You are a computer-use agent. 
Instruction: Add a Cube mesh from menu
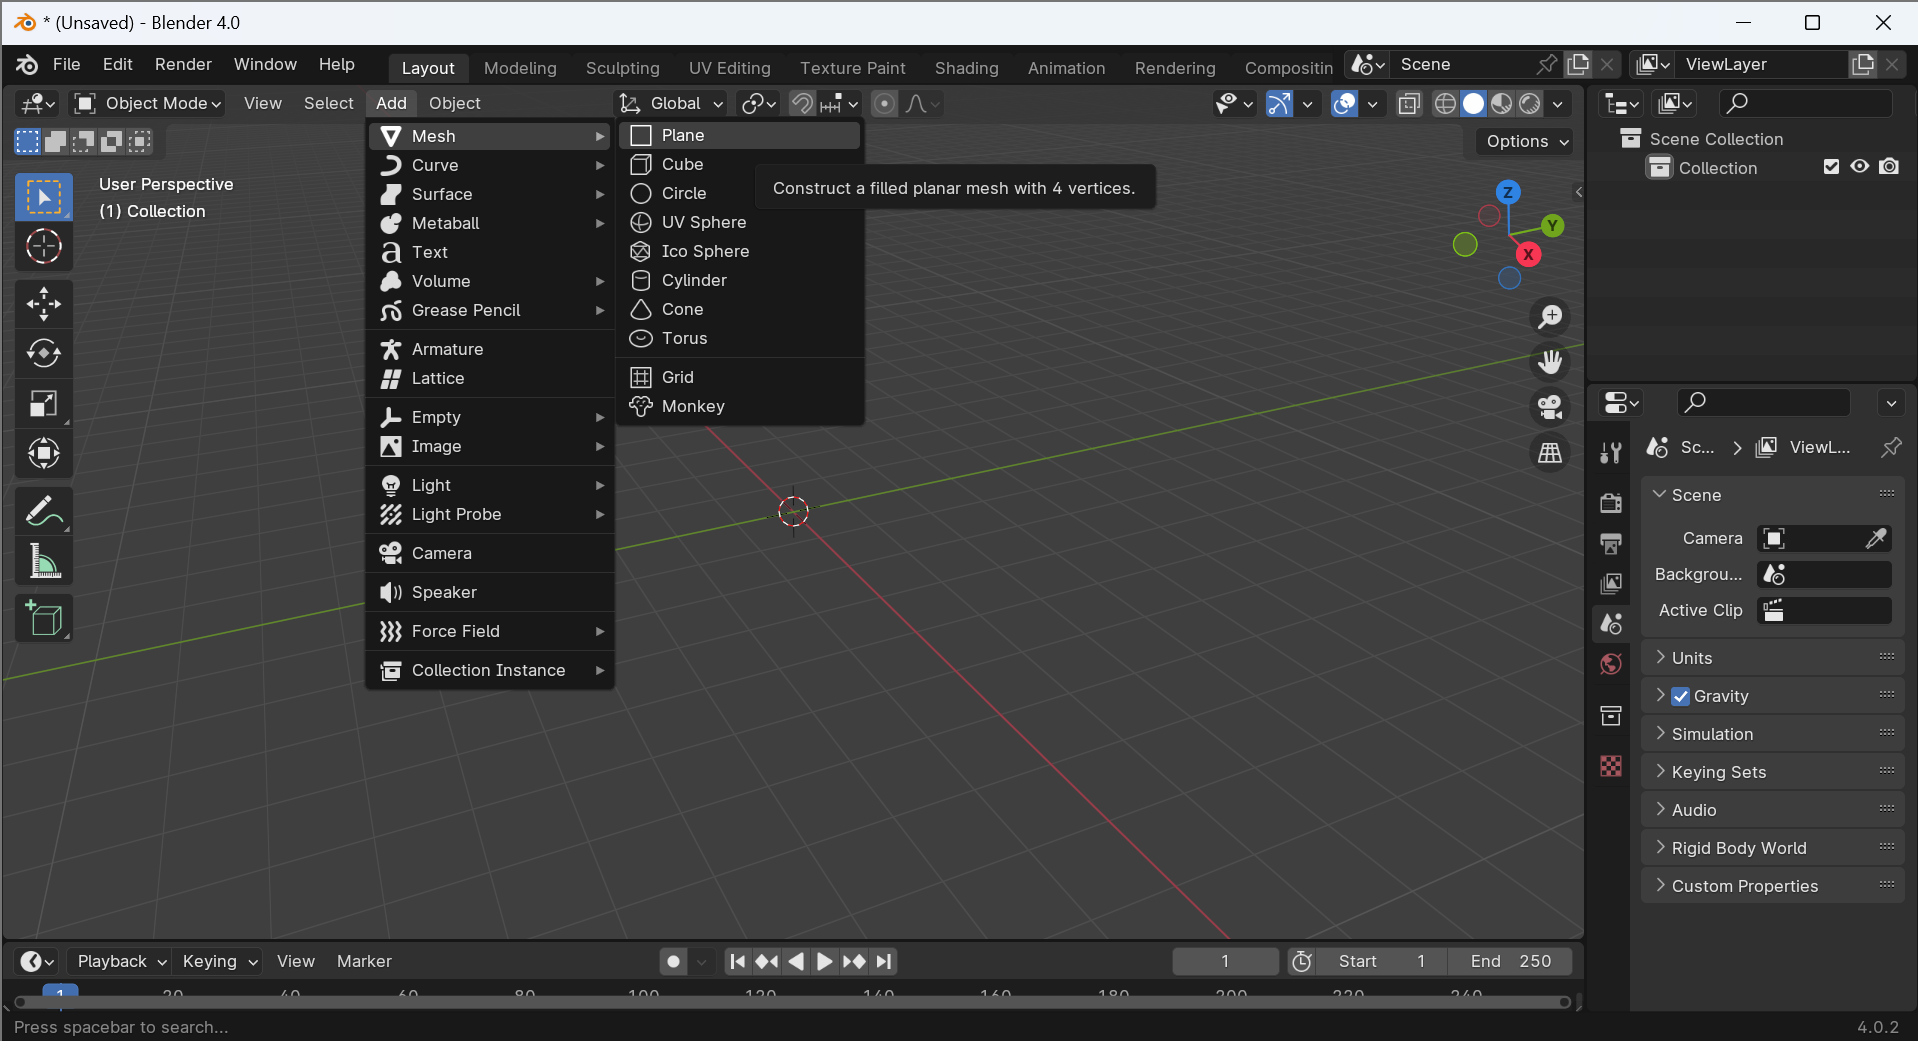[740, 164]
